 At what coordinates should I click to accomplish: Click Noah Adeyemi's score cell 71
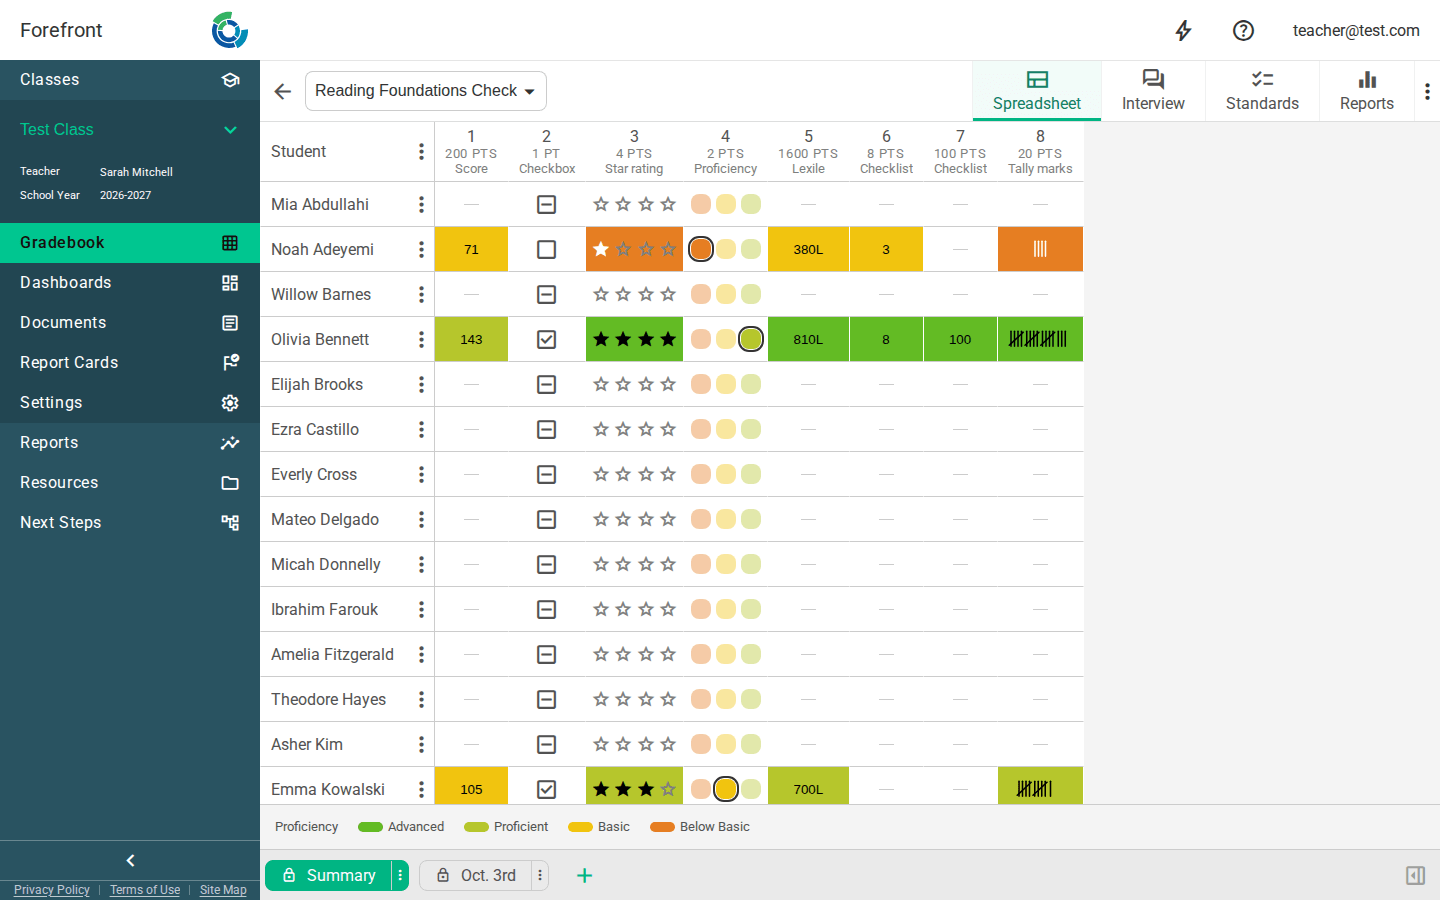pyautogui.click(x=471, y=249)
